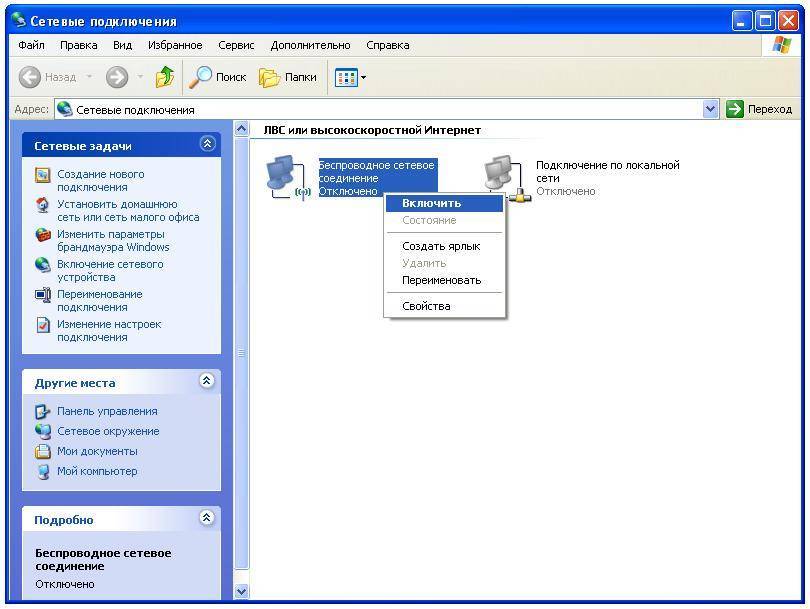Click the sidebar scroll down arrow
This screenshot has height=609, width=810.
click(240, 591)
